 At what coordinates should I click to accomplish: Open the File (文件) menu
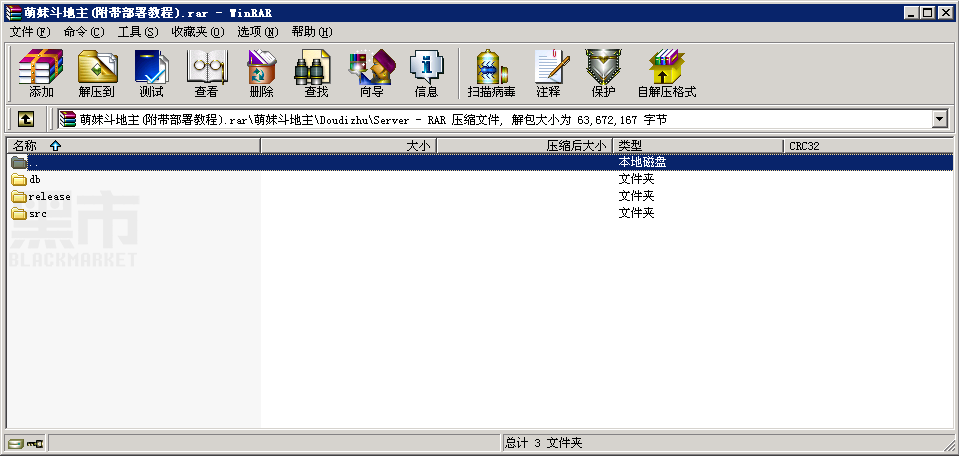pyautogui.click(x=30, y=32)
